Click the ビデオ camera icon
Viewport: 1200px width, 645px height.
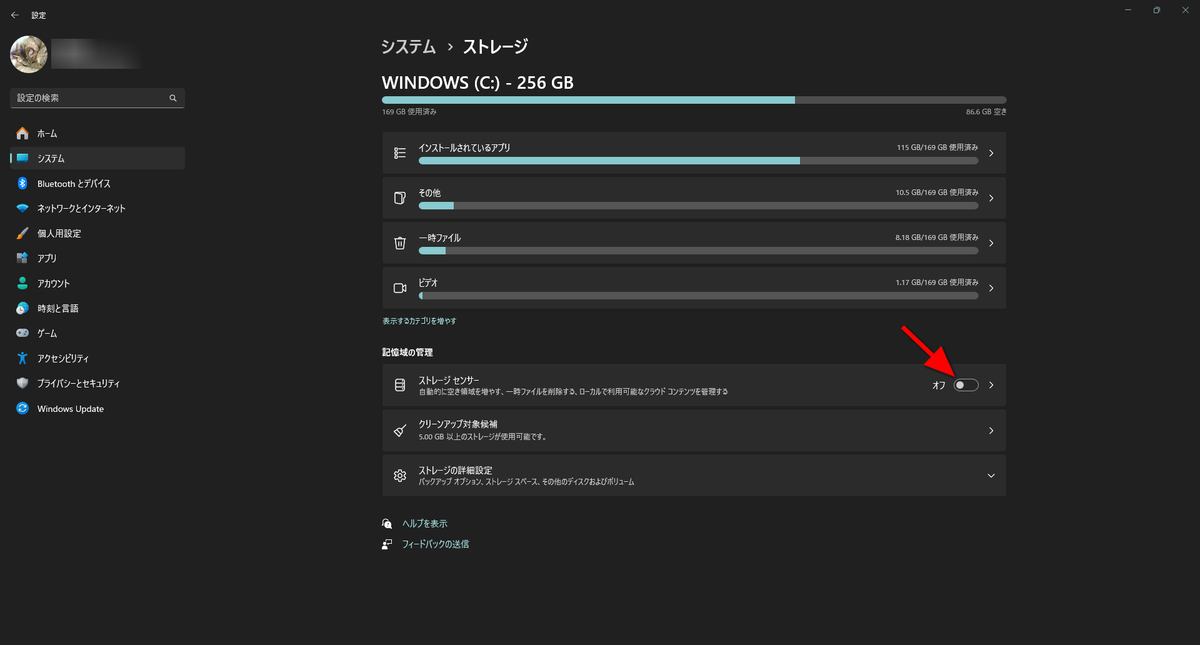(x=400, y=288)
